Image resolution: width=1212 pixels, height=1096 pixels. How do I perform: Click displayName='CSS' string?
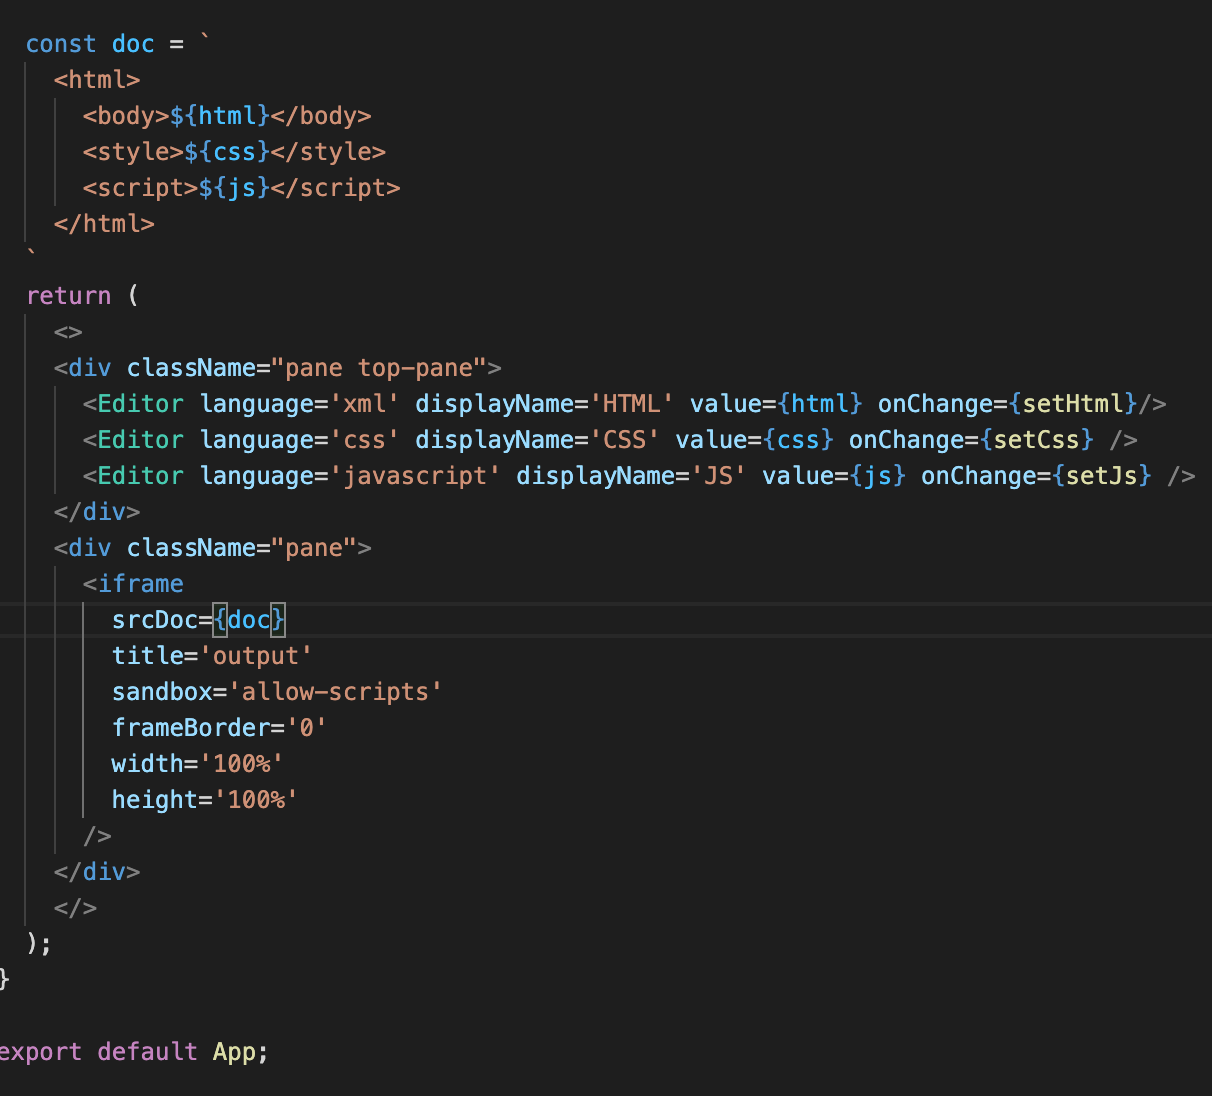(x=625, y=440)
